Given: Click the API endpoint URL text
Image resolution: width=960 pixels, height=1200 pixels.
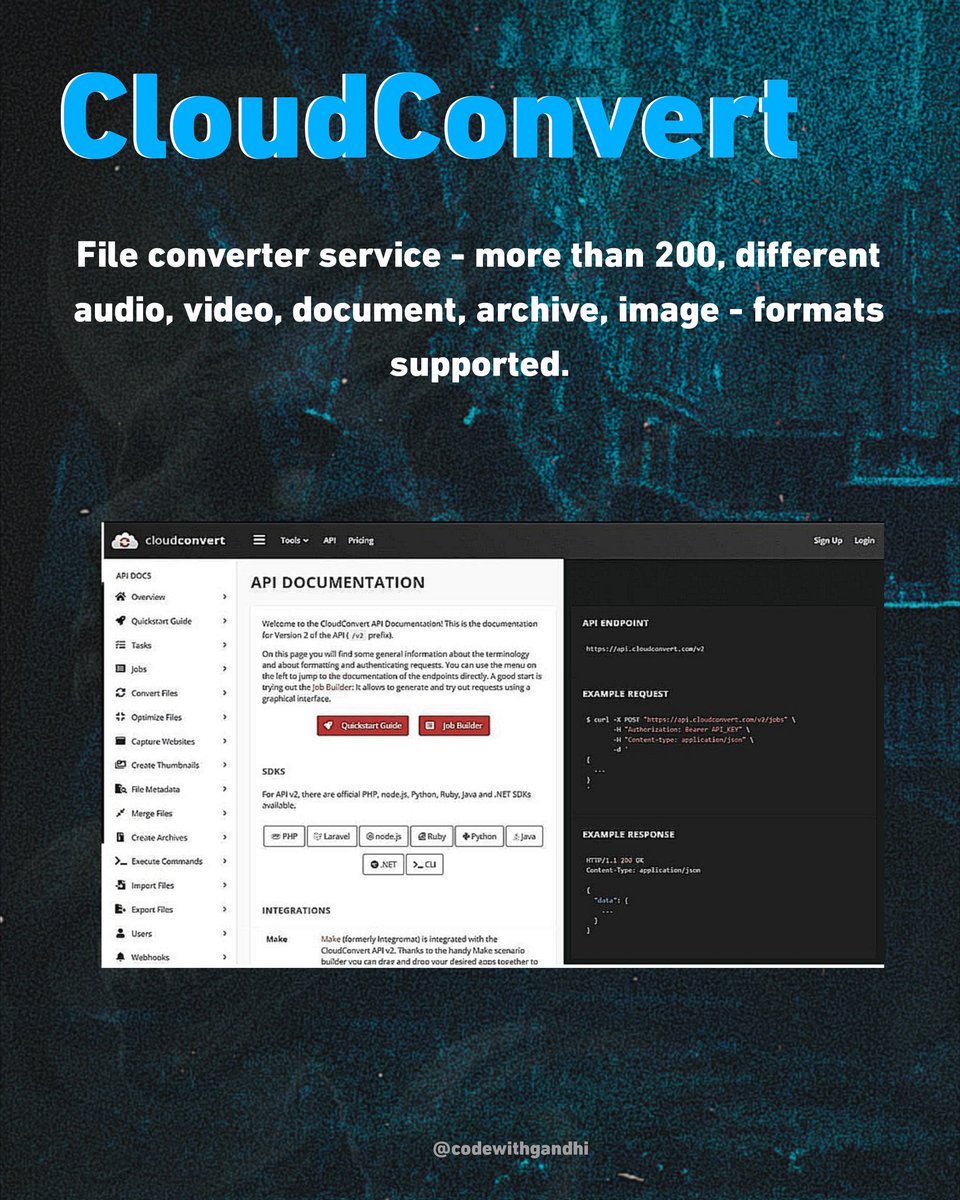Looking at the screenshot, I should tap(645, 649).
